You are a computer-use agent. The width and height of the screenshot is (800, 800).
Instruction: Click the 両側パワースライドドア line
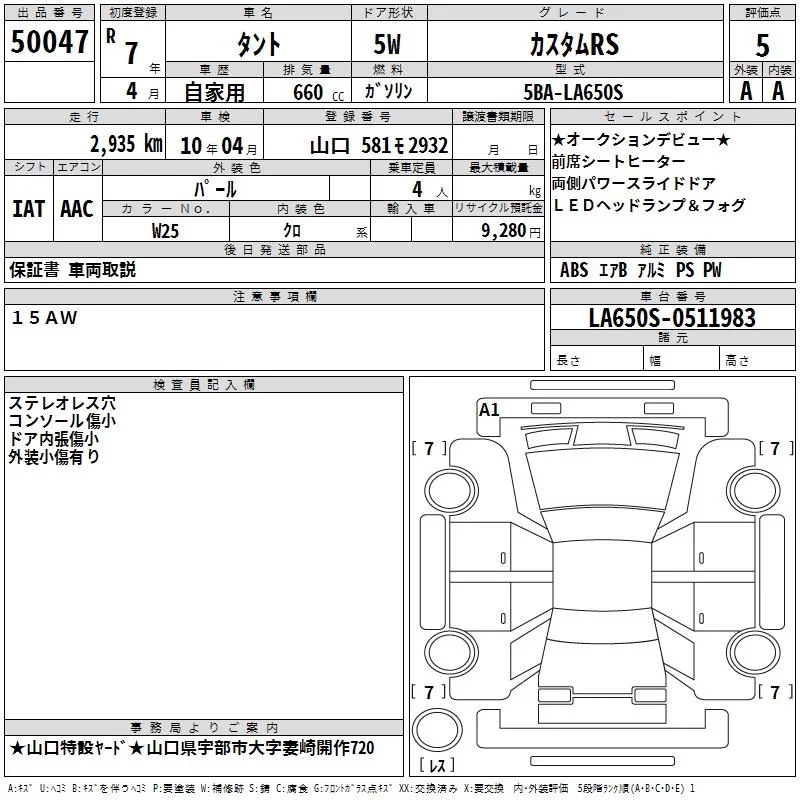(x=634, y=183)
